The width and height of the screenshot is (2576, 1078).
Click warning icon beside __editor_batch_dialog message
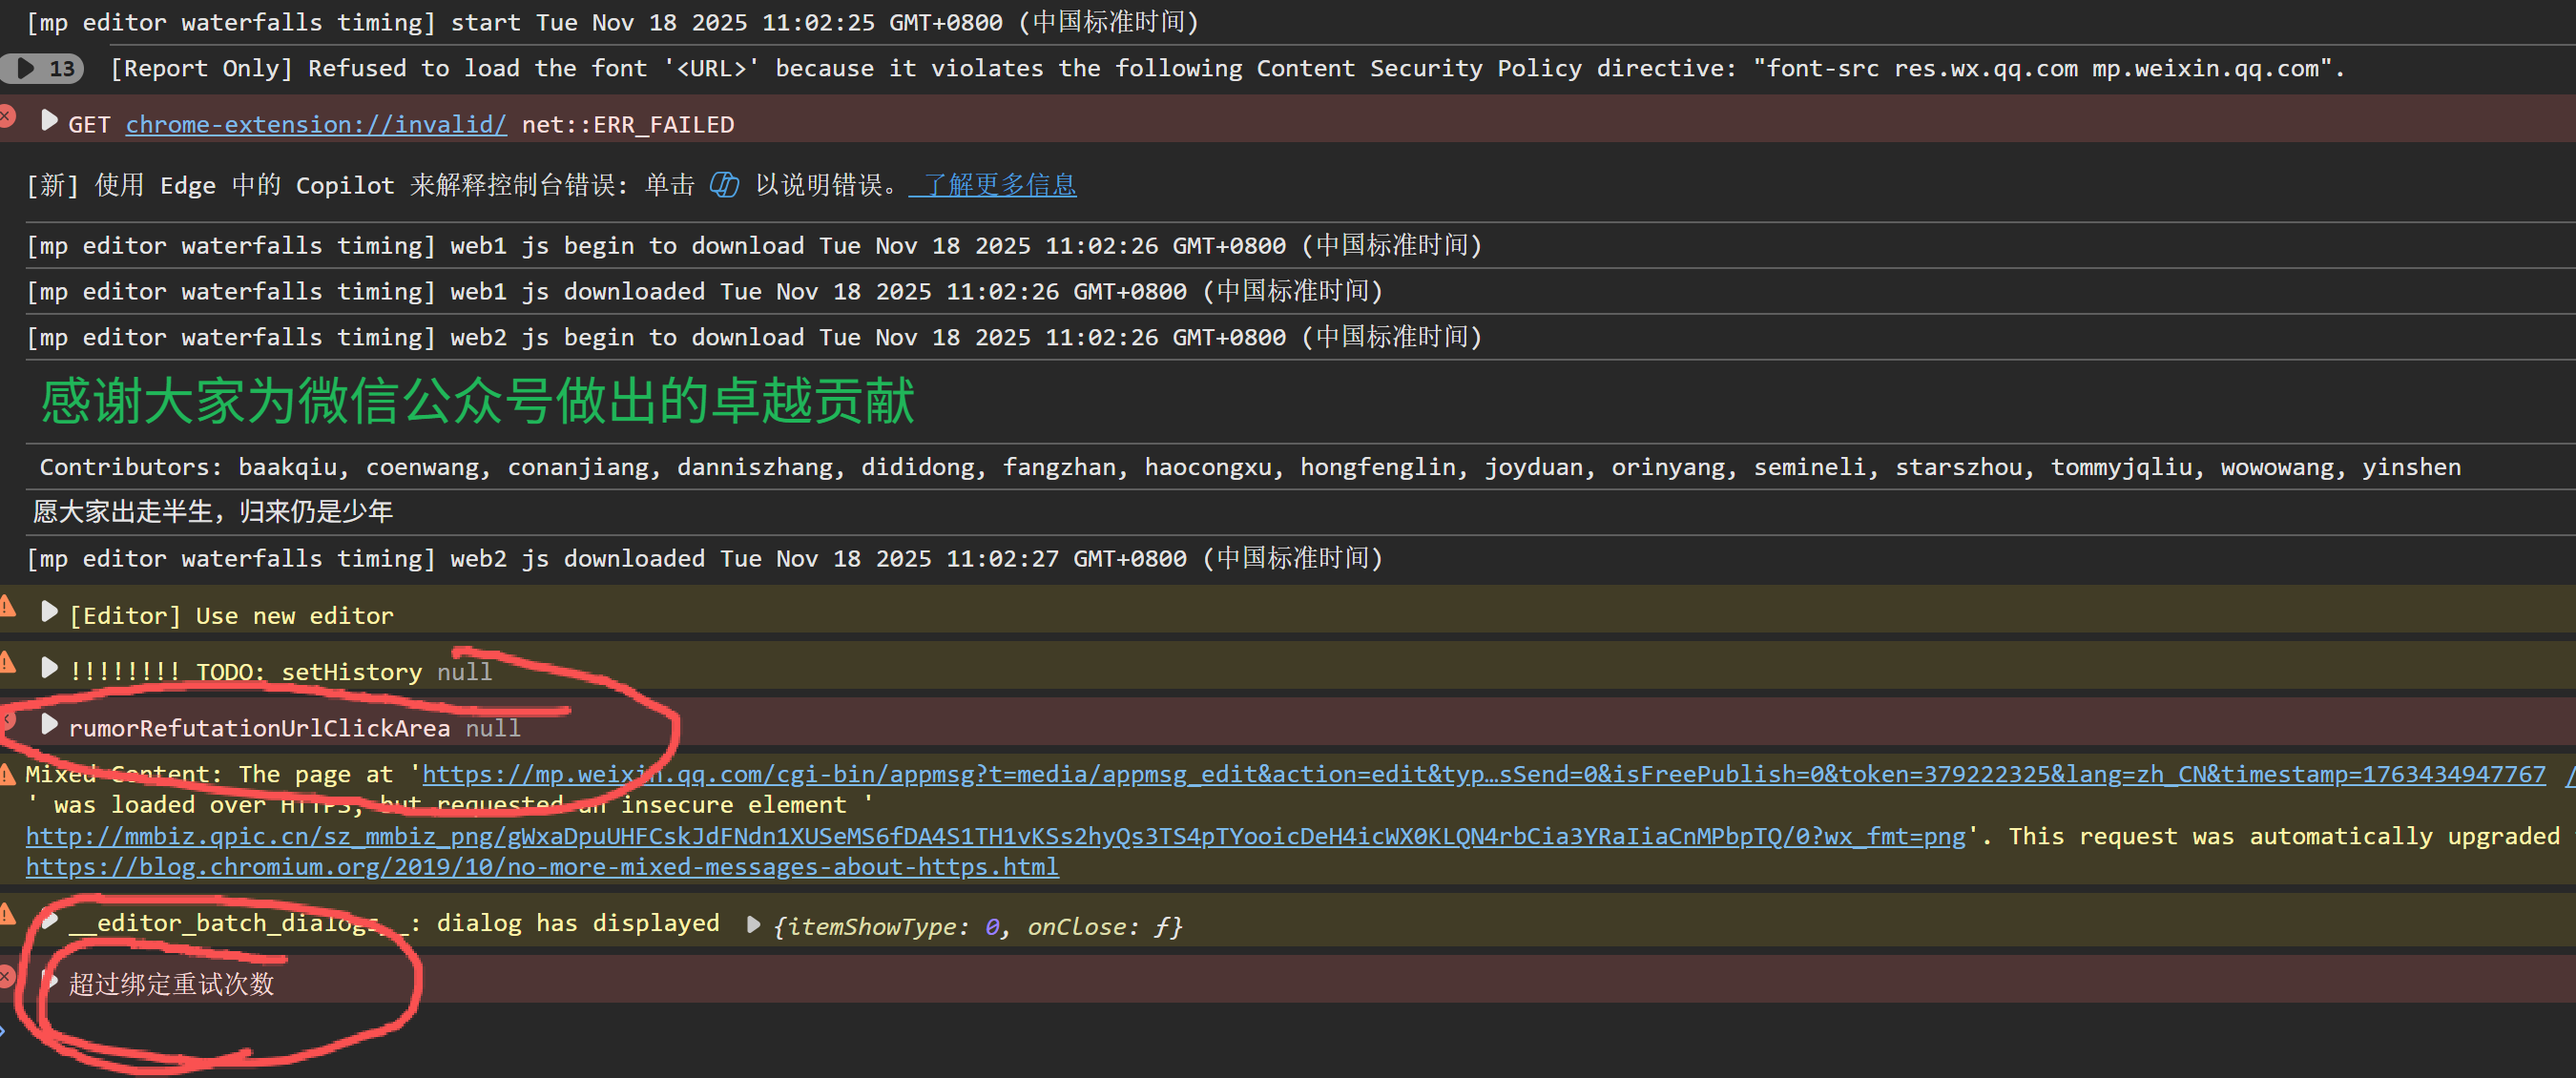[7, 913]
